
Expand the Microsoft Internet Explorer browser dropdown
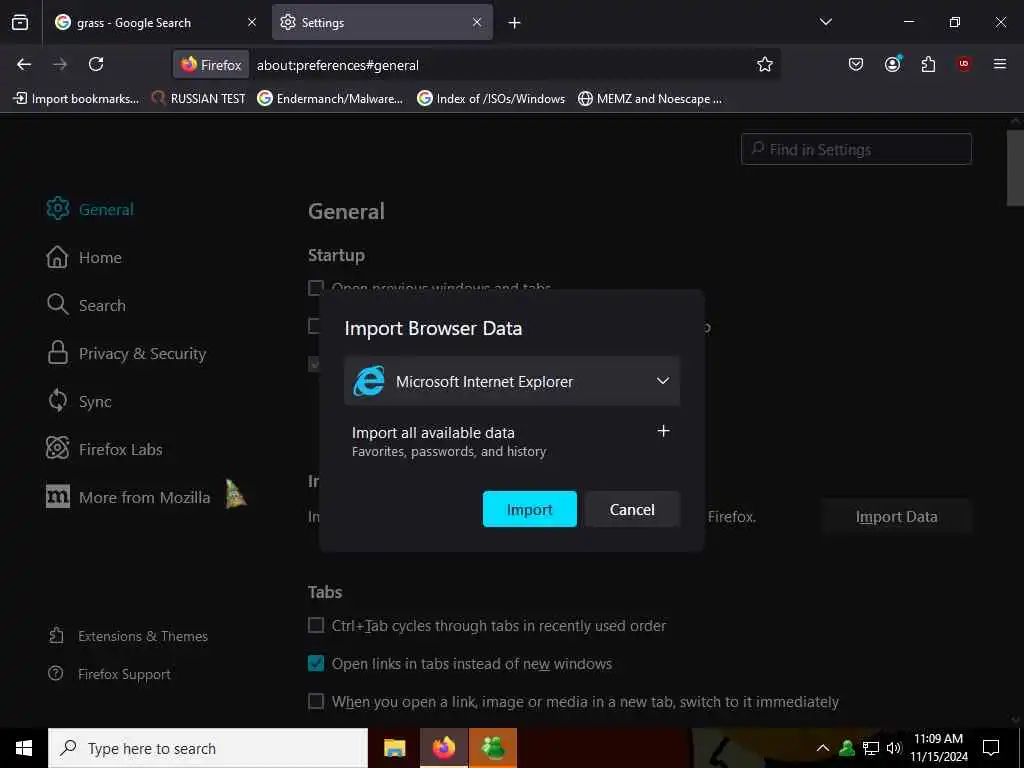(x=512, y=381)
